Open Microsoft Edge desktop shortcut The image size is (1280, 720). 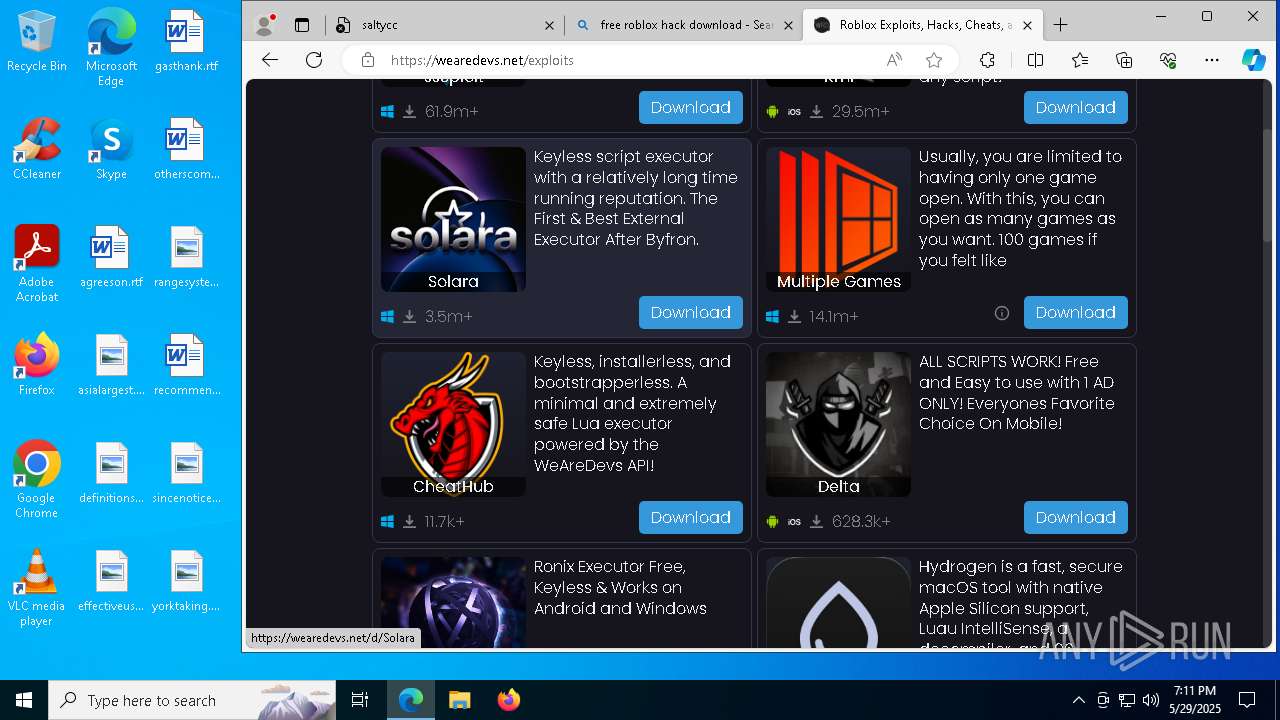tap(111, 48)
